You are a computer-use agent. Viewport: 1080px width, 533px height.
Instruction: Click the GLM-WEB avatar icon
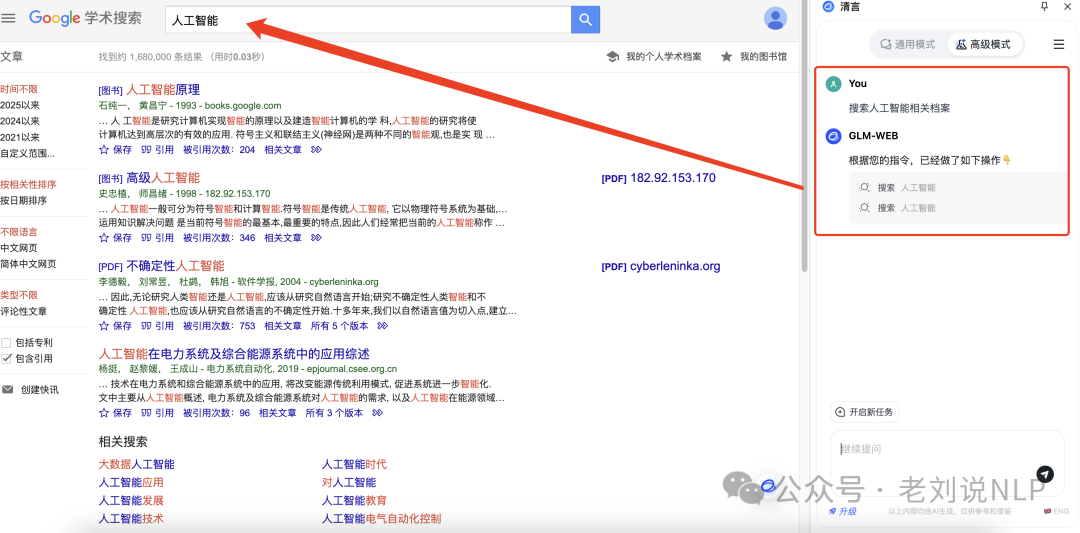click(x=833, y=136)
